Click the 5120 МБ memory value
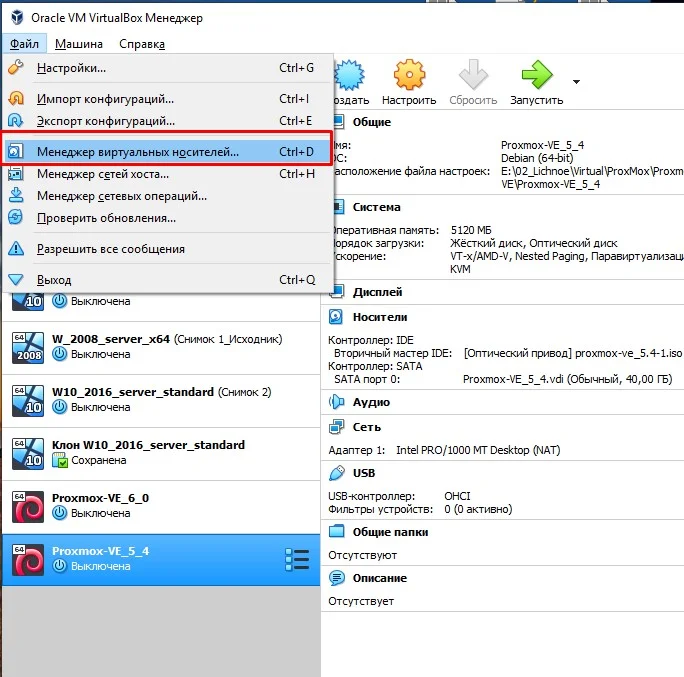 click(x=471, y=230)
